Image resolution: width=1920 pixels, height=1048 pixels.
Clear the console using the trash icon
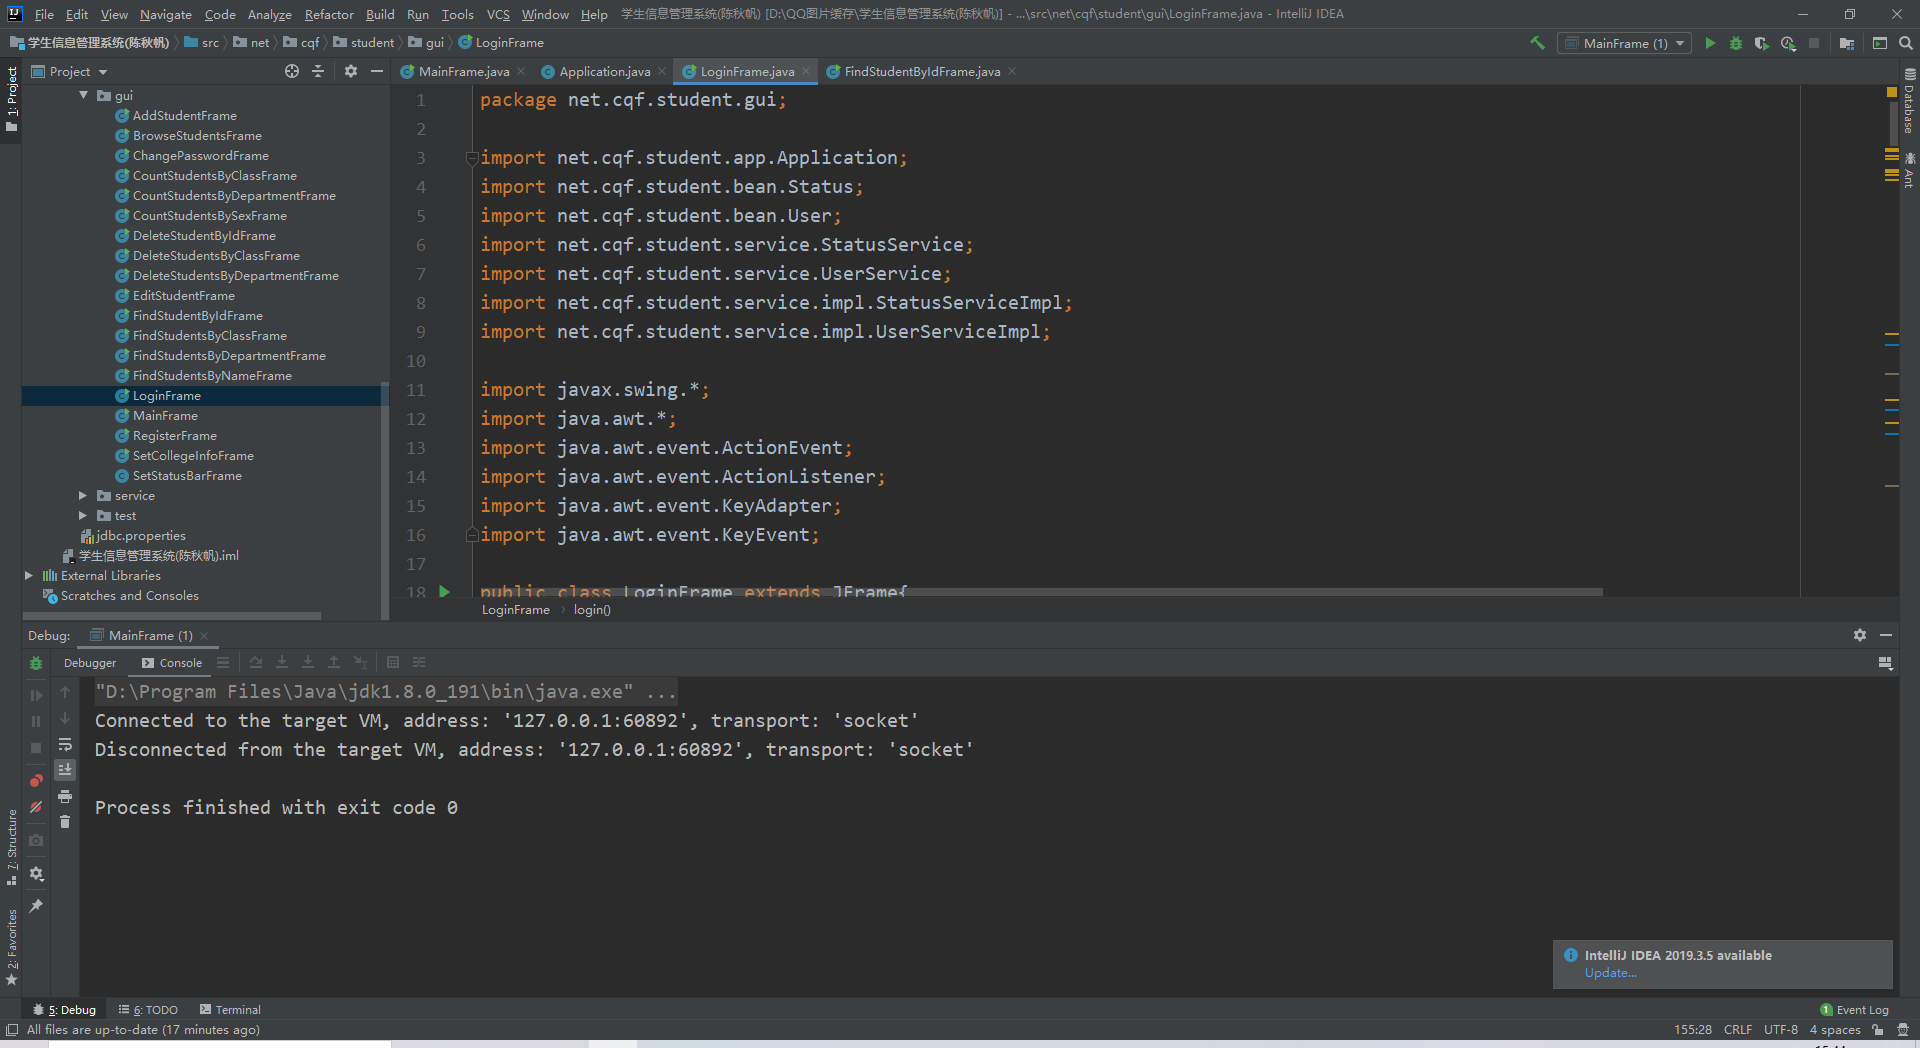point(65,822)
